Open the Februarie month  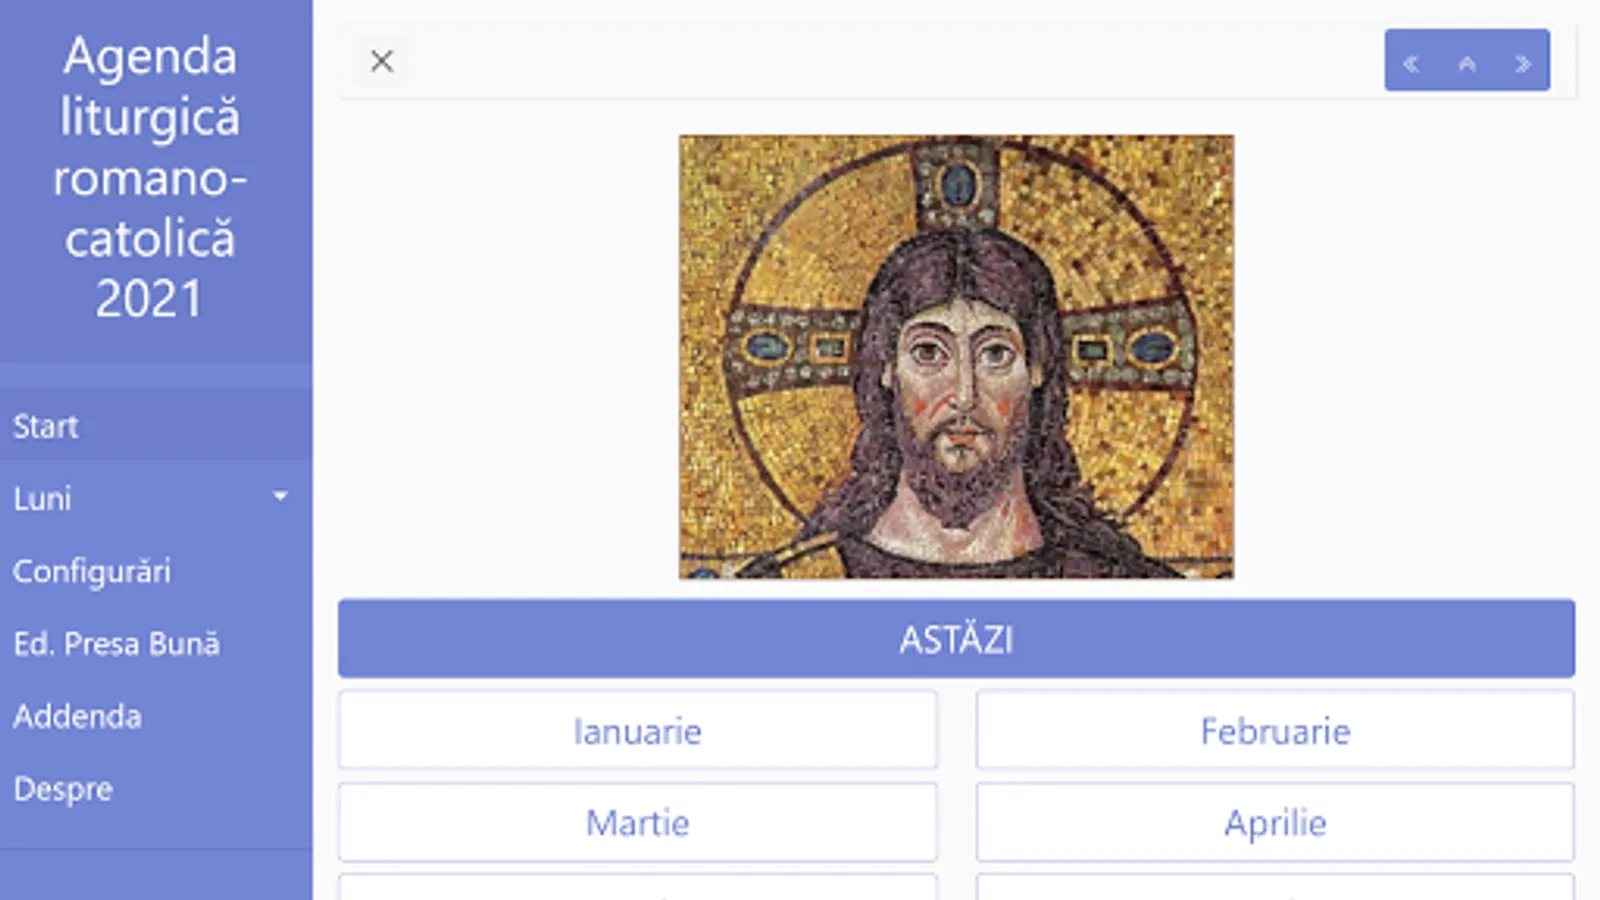click(x=1275, y=731)
